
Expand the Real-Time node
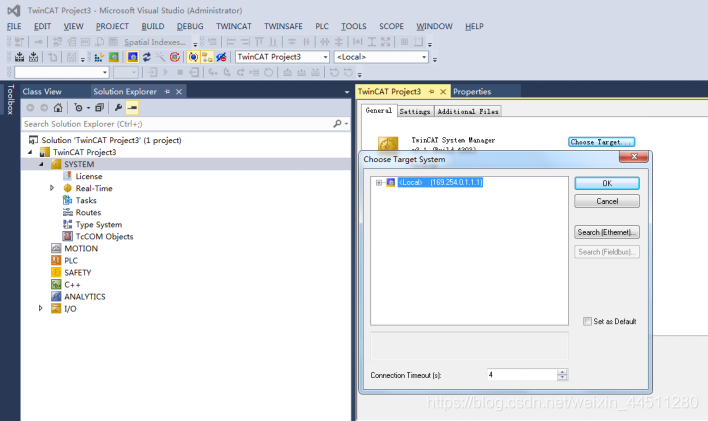pyautogui.click(x=51, y=188)
